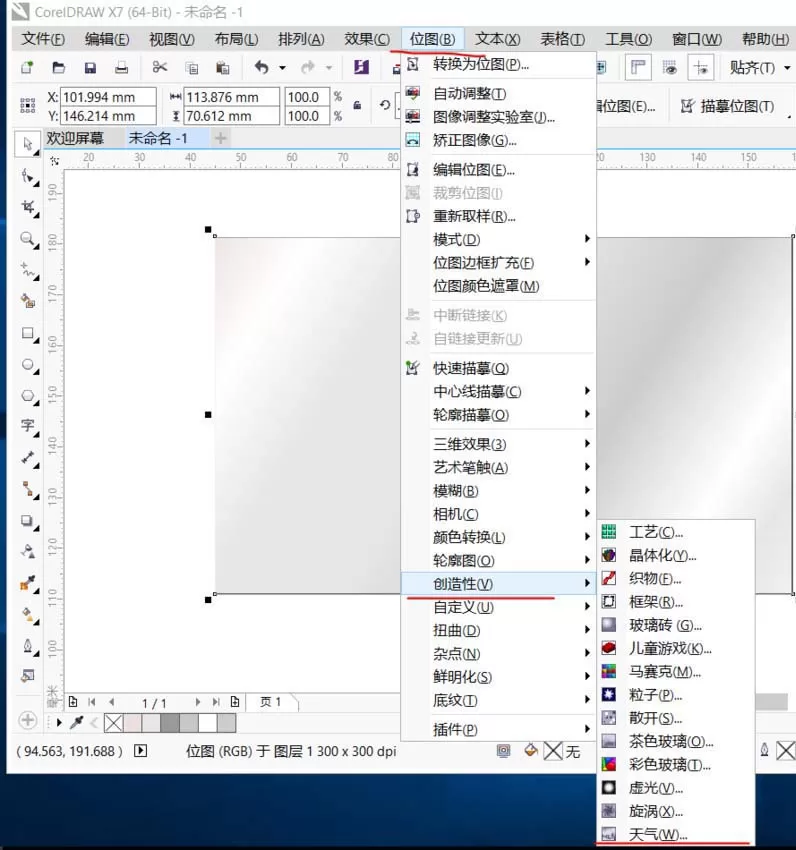Open the Redo history dropdown arrow
796x850 pixels.
coord(329,68)
